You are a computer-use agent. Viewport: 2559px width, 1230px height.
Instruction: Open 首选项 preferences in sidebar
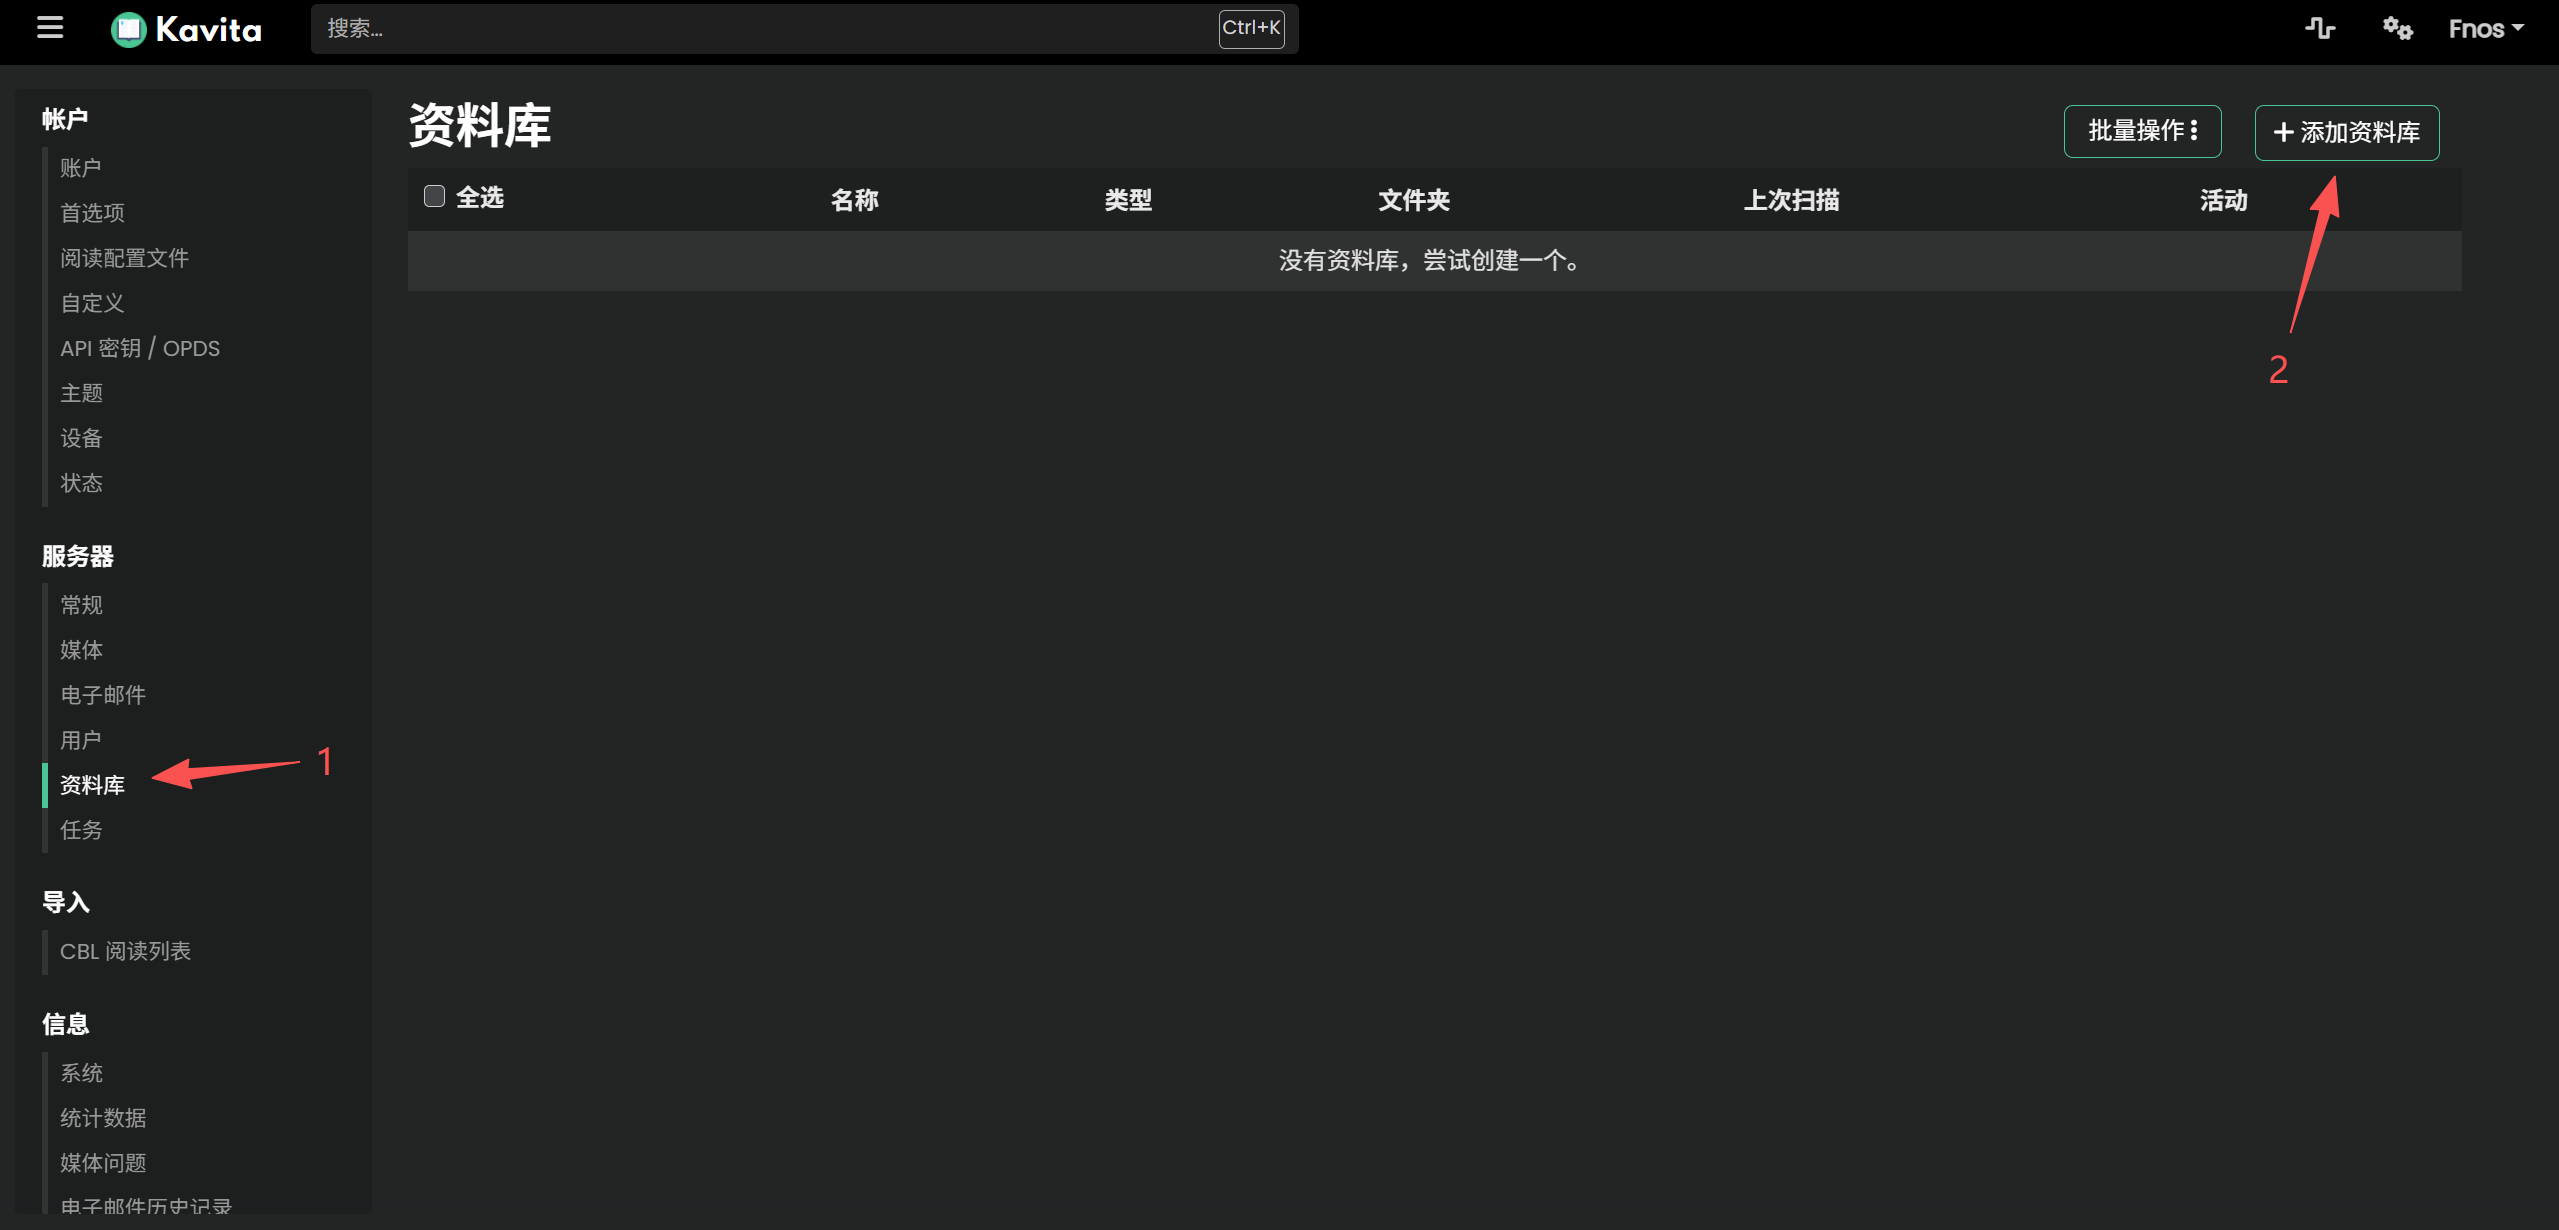tap(92, 213)
